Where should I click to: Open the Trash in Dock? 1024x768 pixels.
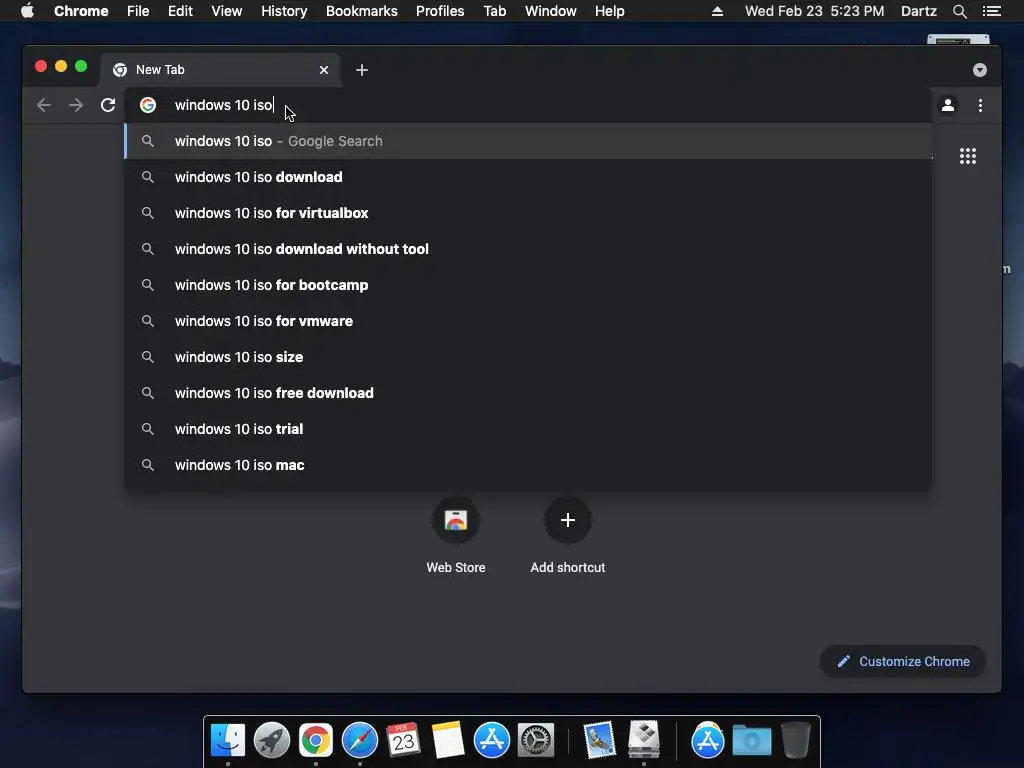(795, 741)
